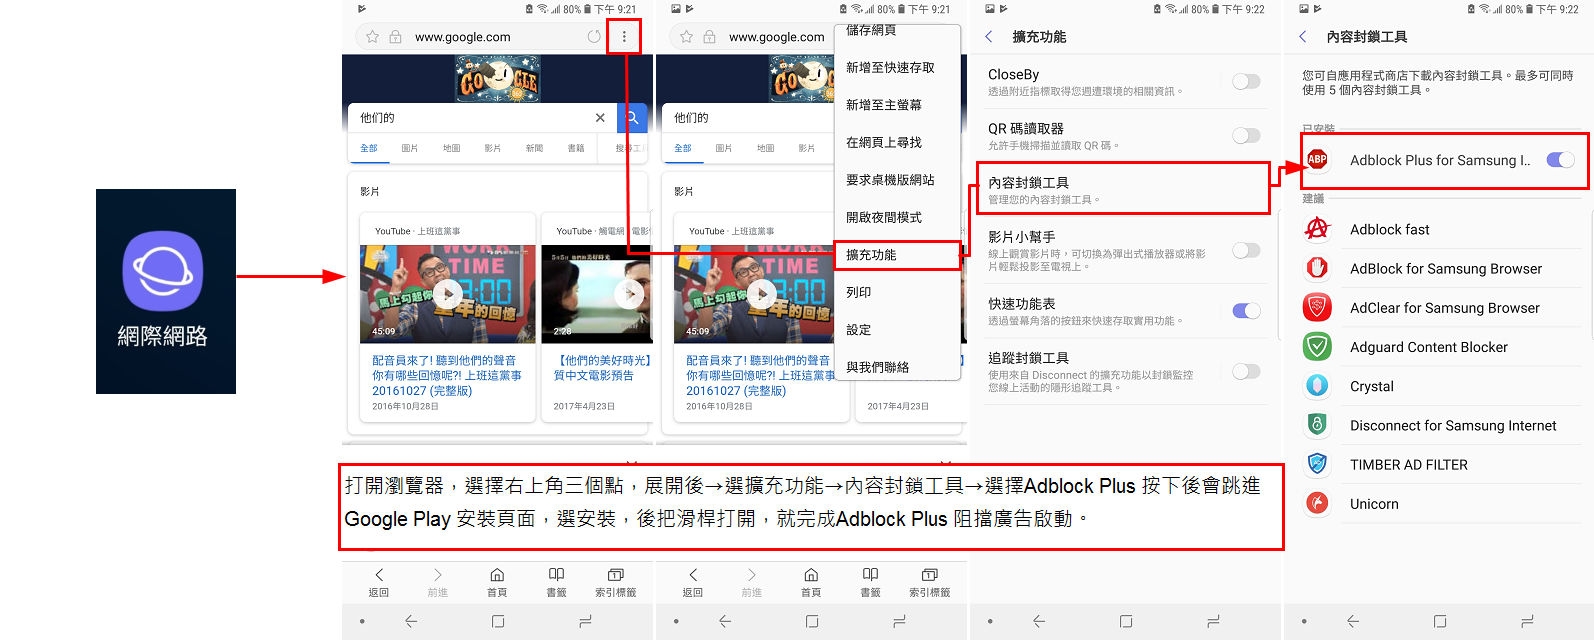Switch to 圖片 tab on menu-closed Google screen

click(x=410, y=148)
